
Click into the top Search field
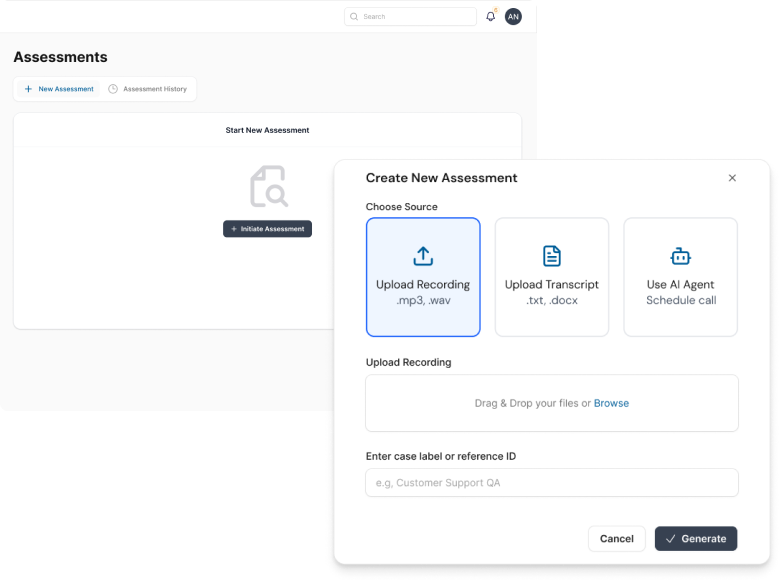(415, 17)
